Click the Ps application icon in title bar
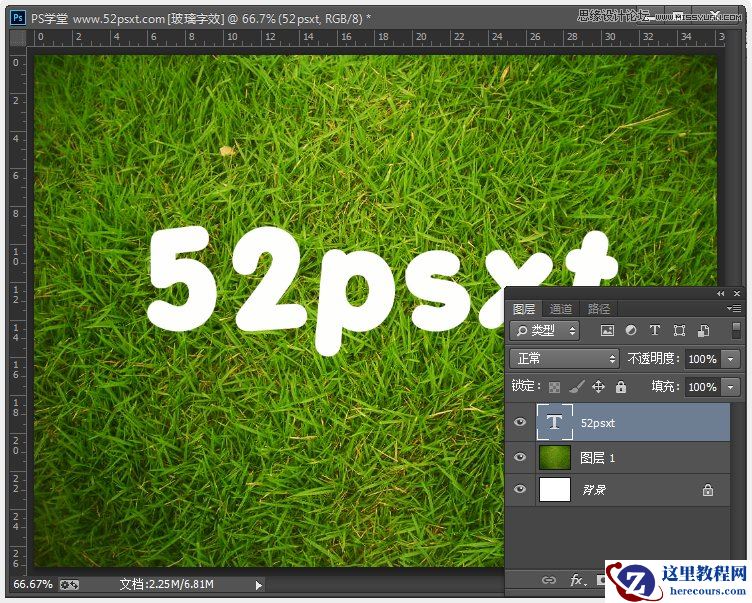 click(18, 18)
